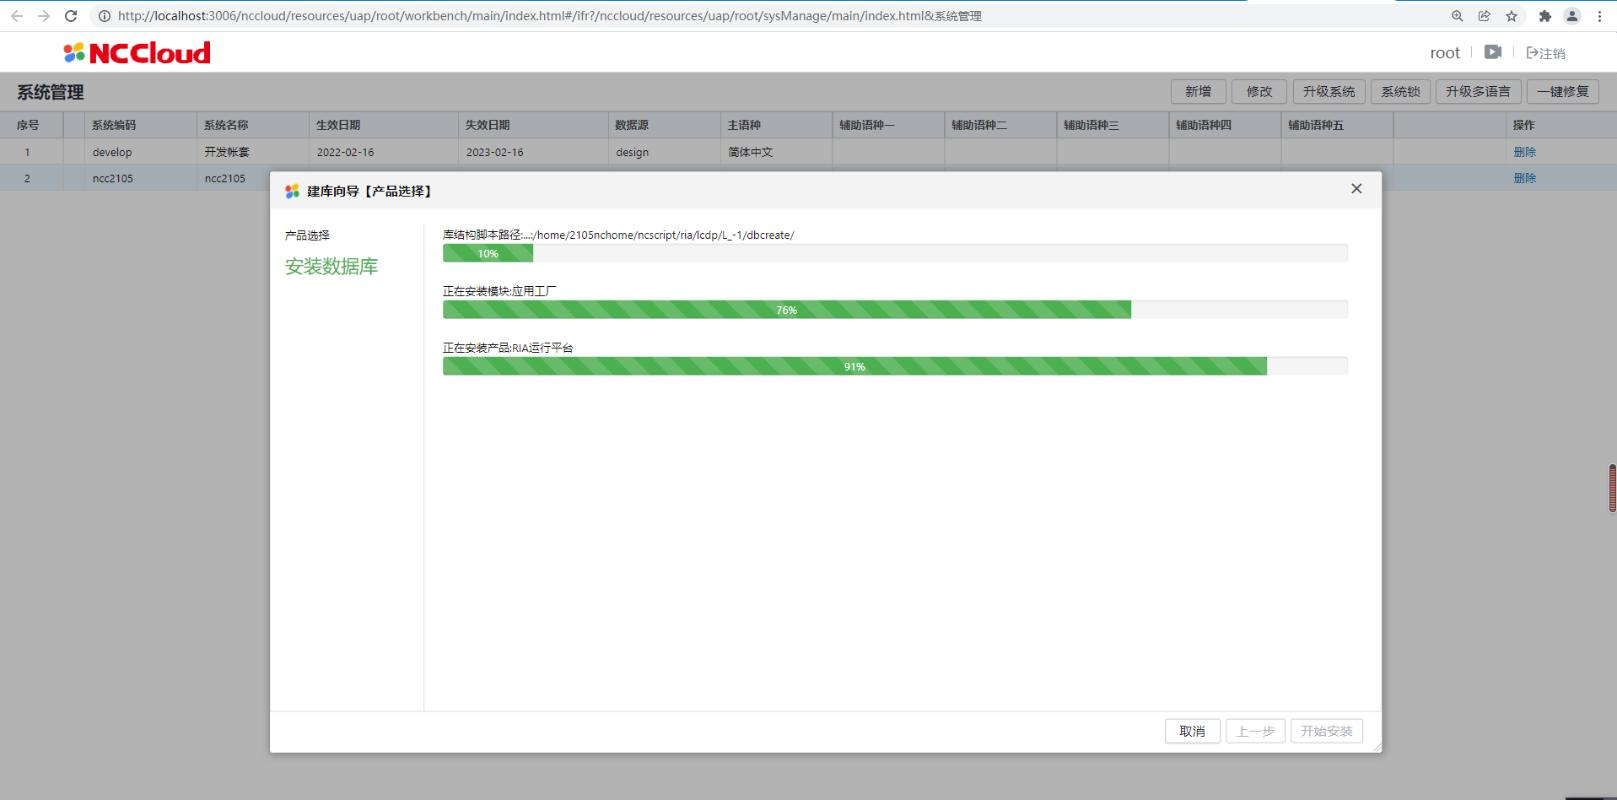Click the 升级多语言 button
1617x800 pixels.
point(1478,92)
